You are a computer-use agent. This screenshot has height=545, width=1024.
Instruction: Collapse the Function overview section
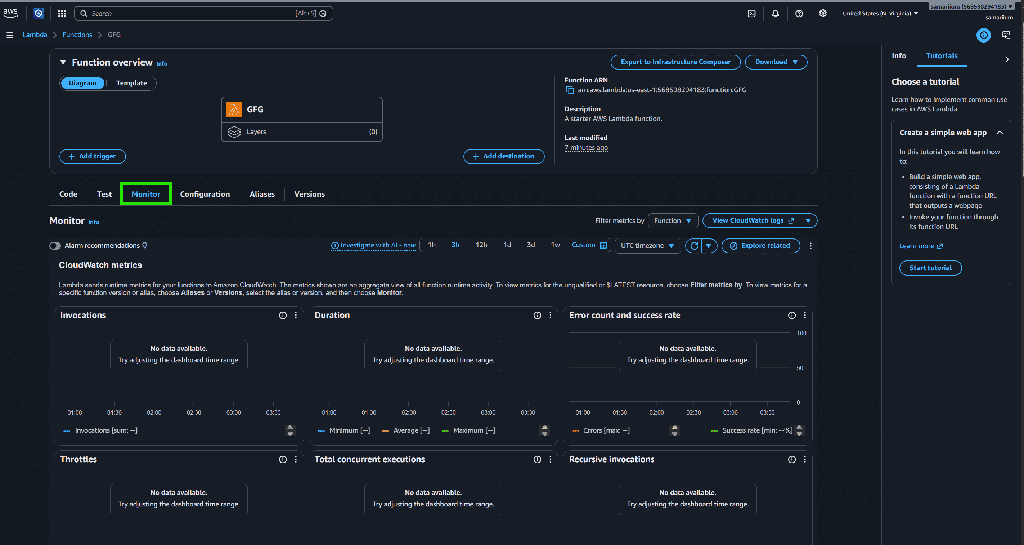pos(63,63)
